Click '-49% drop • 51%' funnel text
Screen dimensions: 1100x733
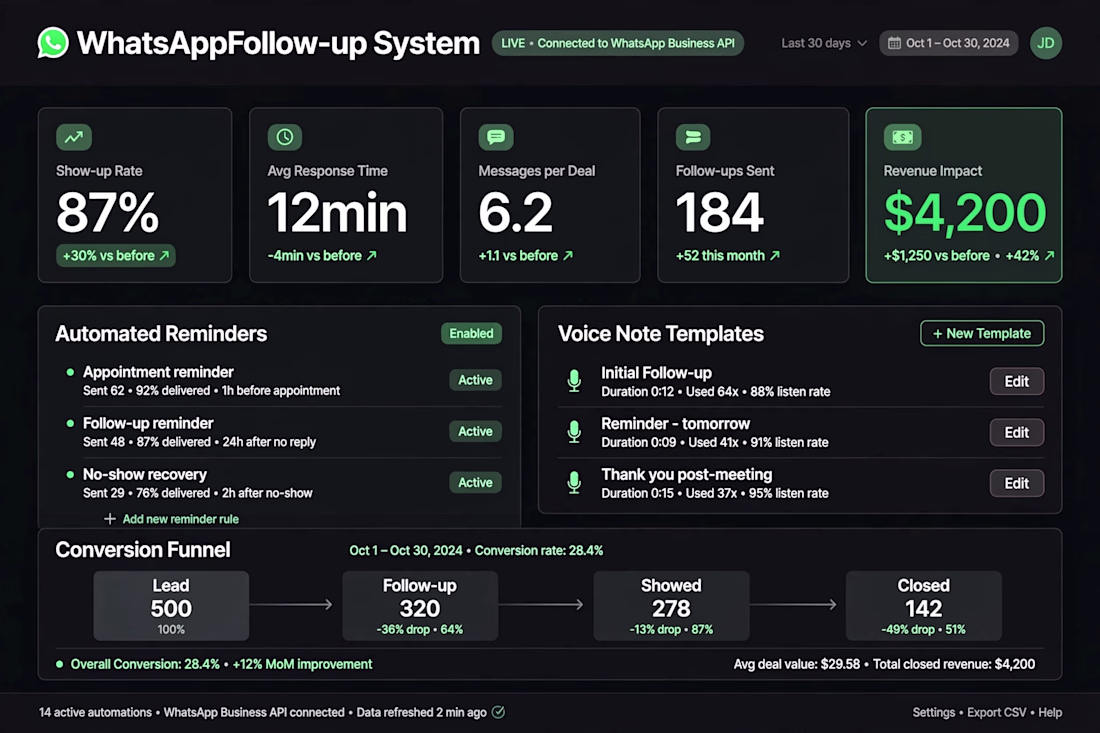(923, 629)
